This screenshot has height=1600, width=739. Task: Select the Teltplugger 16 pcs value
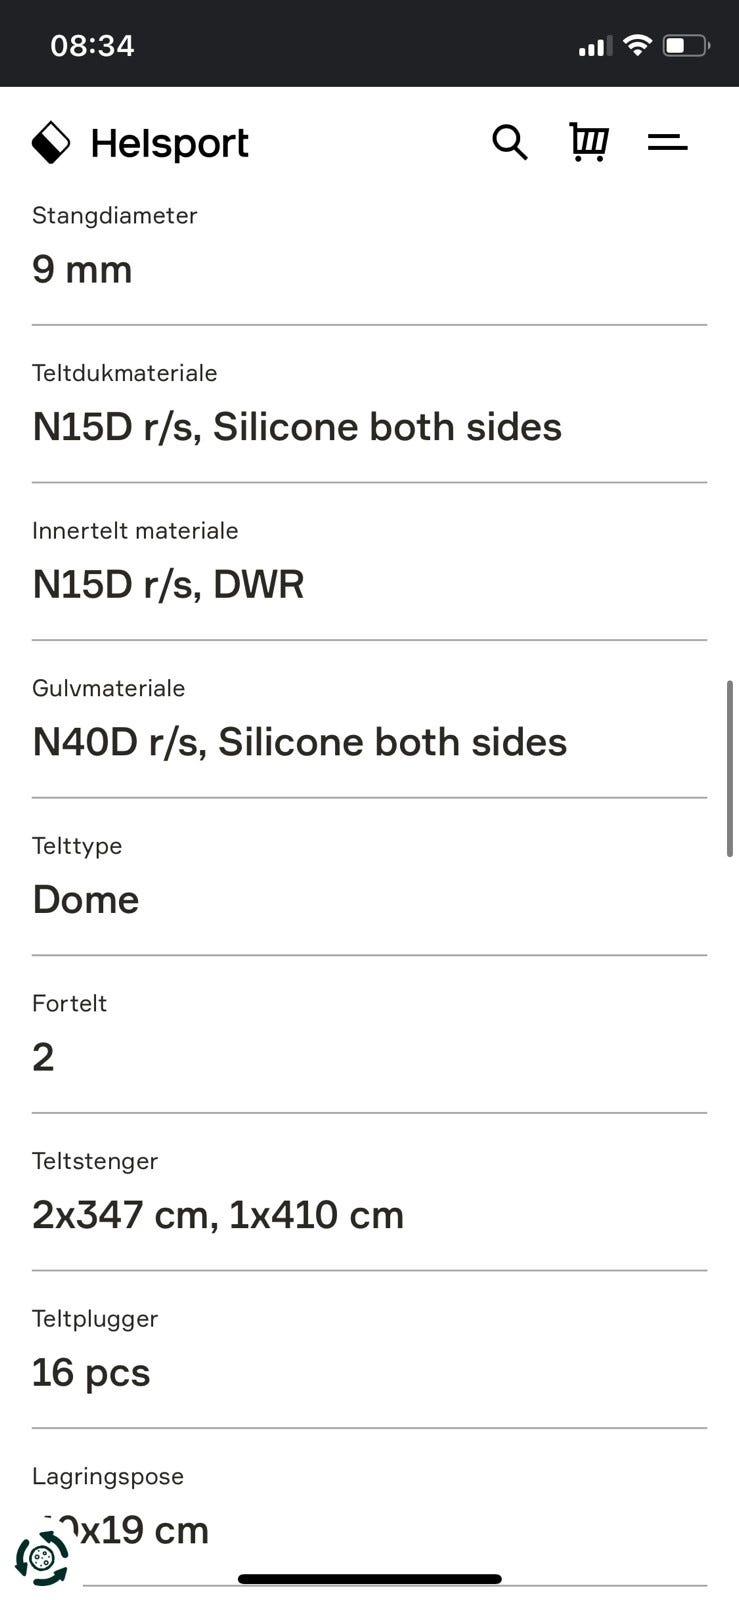pos(91,1372)
